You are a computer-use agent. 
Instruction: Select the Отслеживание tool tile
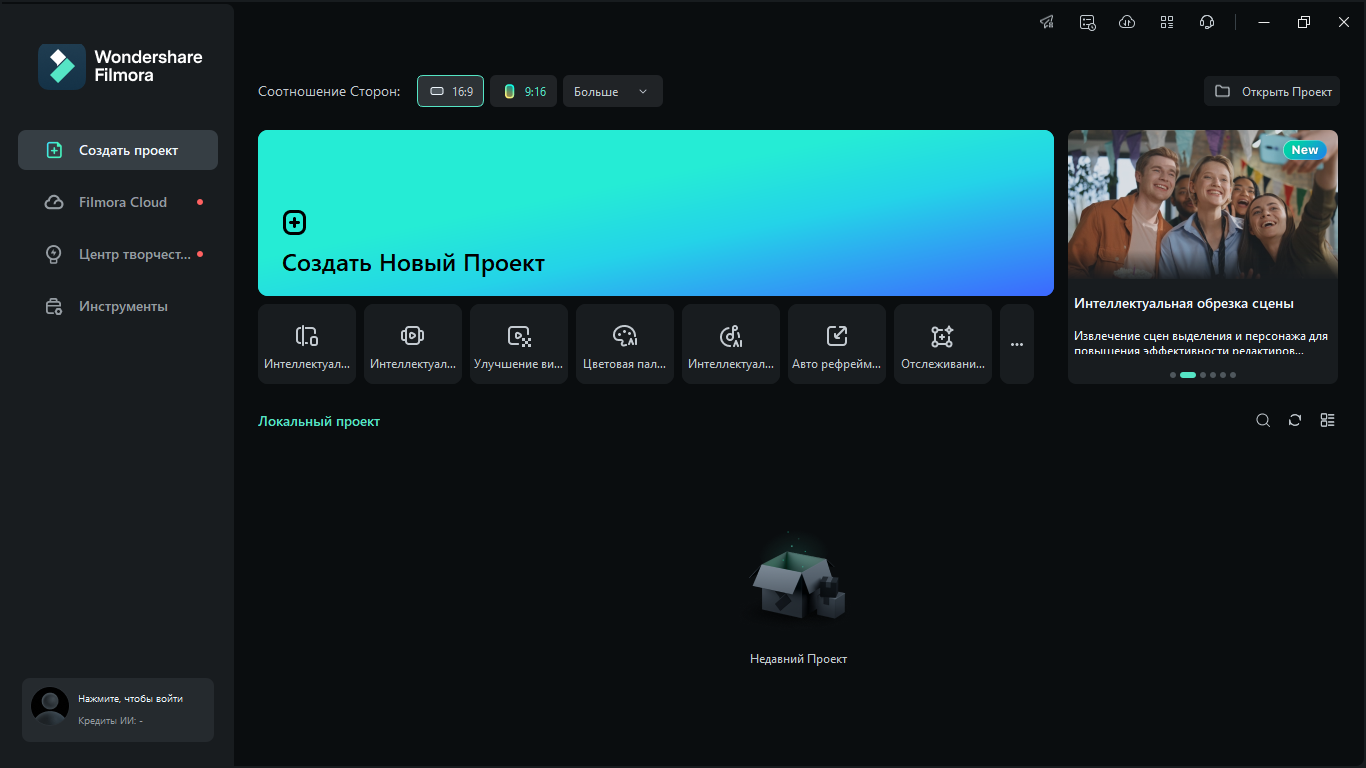943,344
